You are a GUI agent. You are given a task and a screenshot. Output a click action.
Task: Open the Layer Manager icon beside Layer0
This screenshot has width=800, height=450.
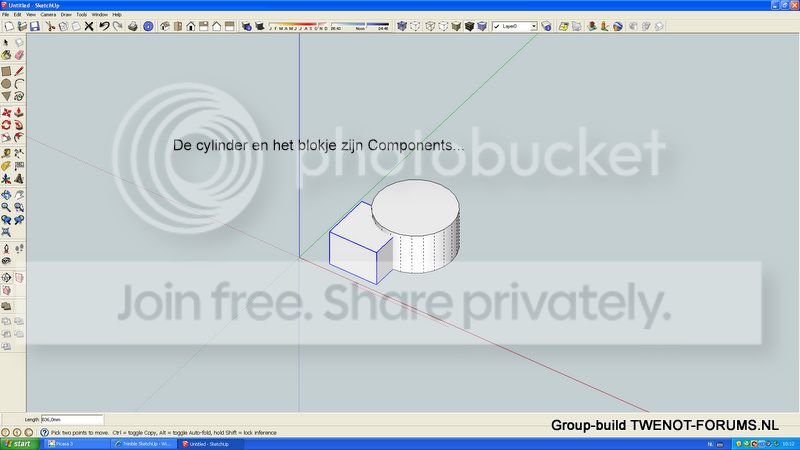[546, 26]
